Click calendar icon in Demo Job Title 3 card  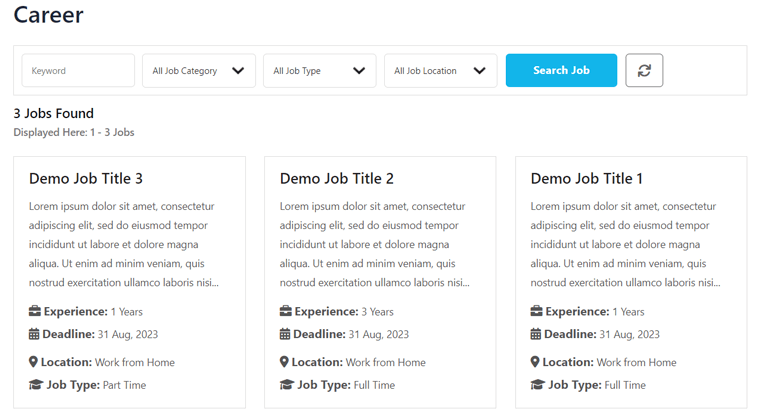34,334
